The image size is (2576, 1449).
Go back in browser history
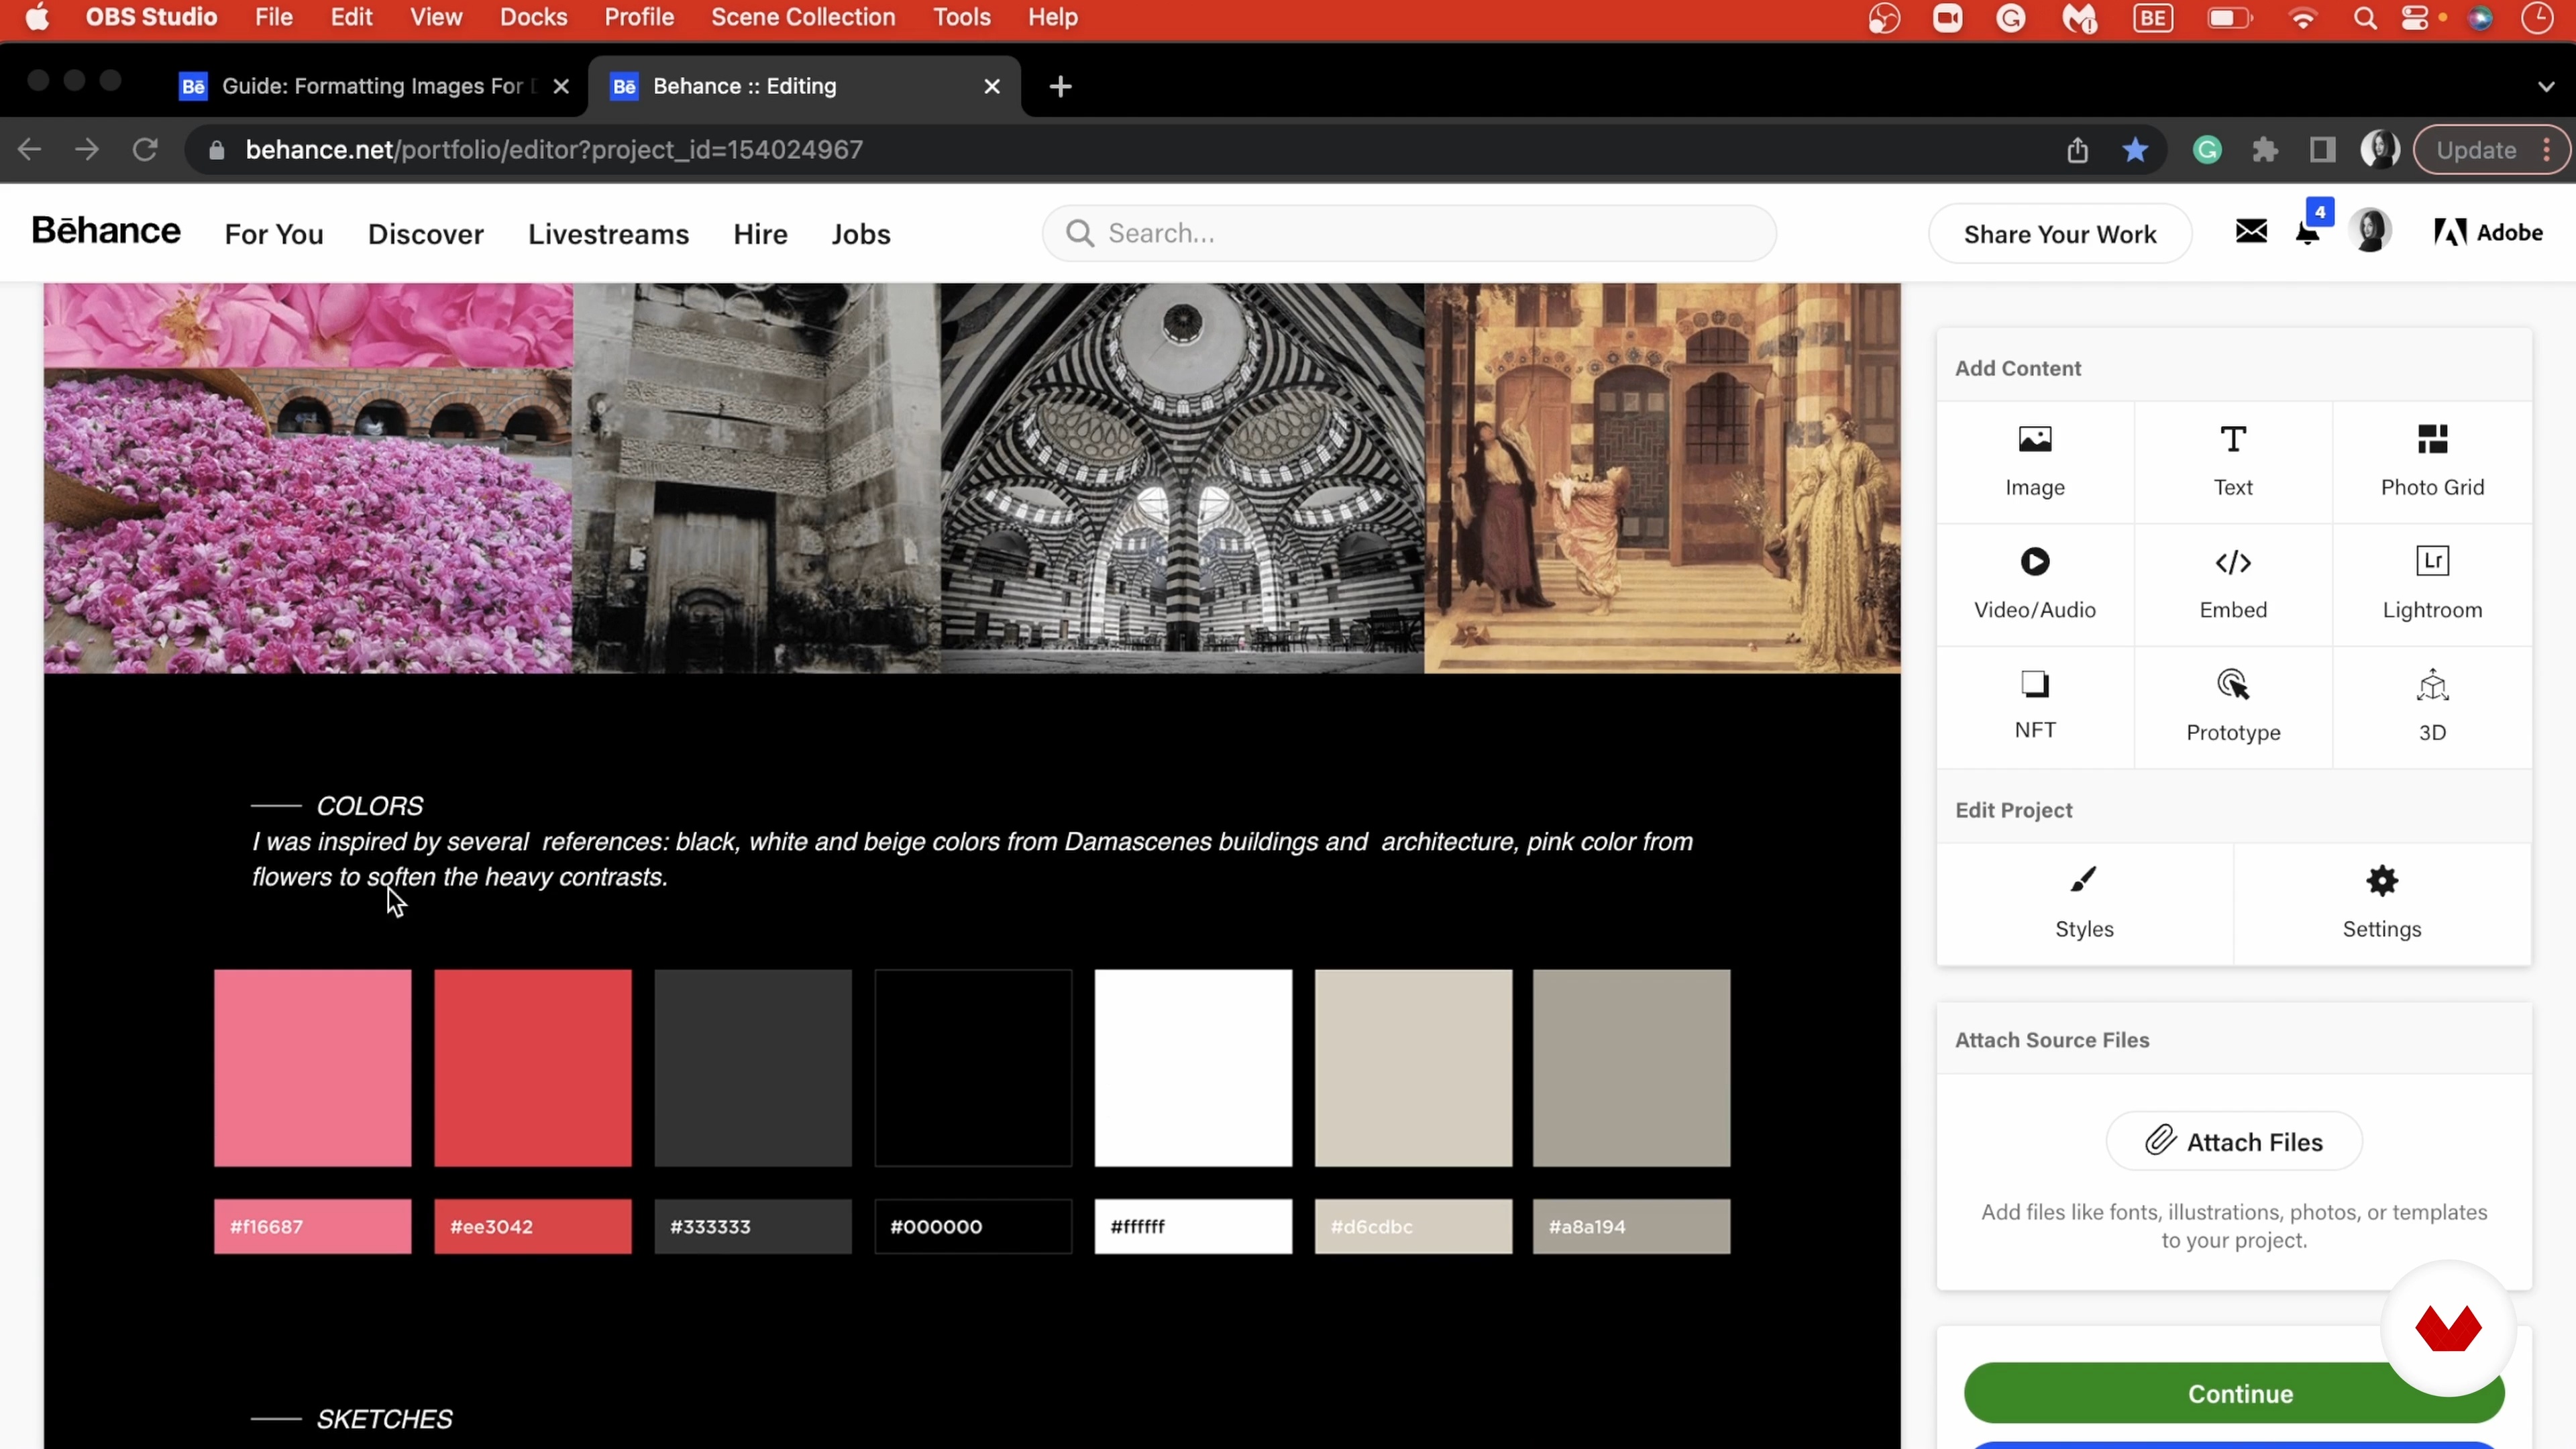click(29, 150)
